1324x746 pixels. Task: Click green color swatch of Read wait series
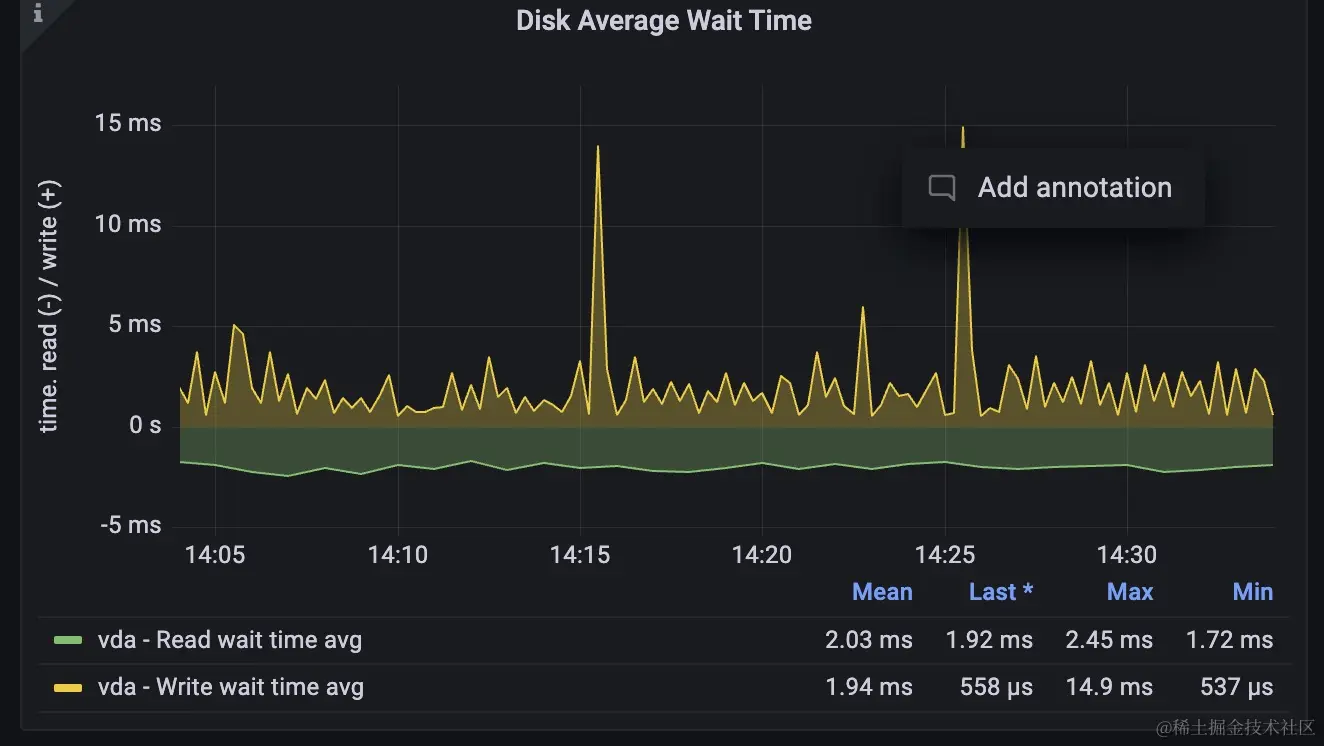pyautogui.click(x=68, y=640)
